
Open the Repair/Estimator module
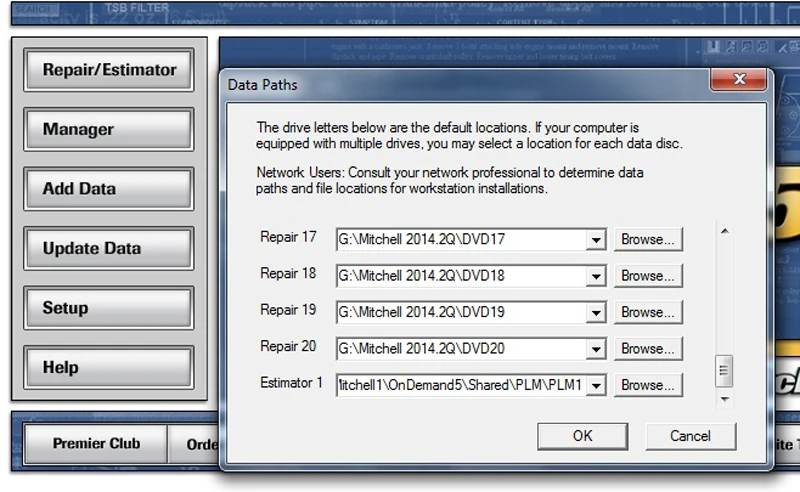click(109, 70)
